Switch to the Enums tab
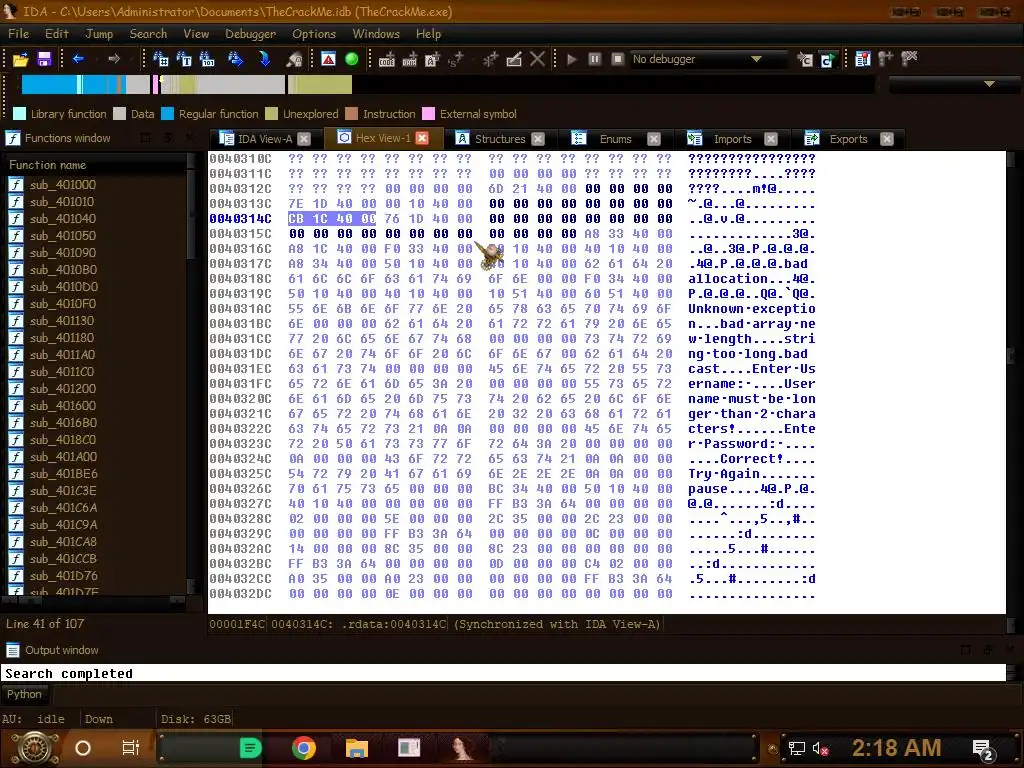The width and height of the screenshot is (1024, 768). pos(615,138)
